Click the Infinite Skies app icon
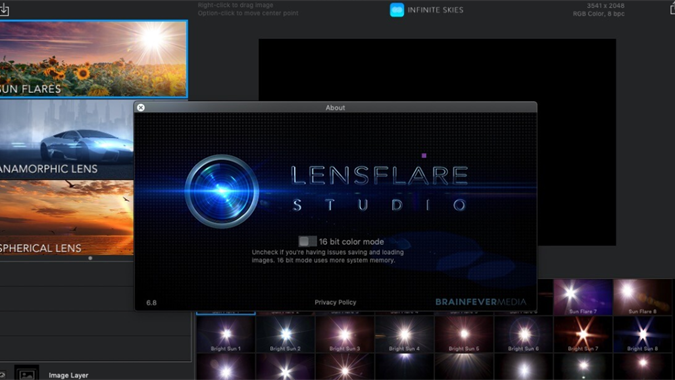 click(396, 10)
